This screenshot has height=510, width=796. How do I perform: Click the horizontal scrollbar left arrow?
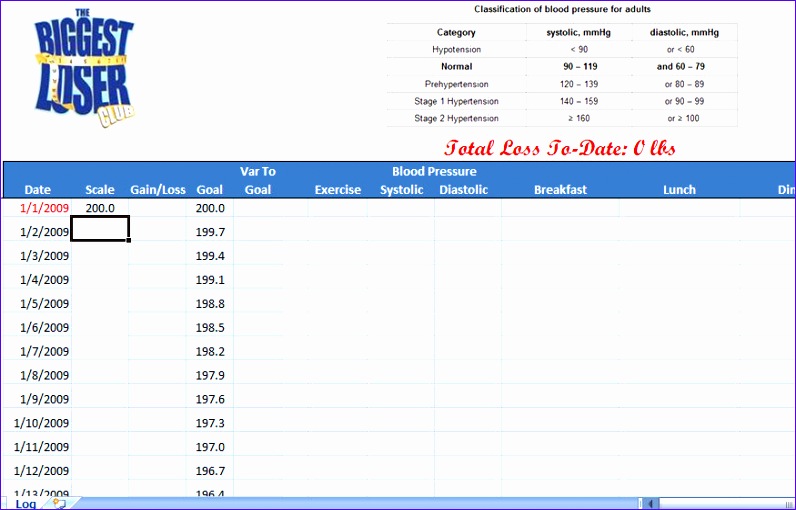pos(650,504)
